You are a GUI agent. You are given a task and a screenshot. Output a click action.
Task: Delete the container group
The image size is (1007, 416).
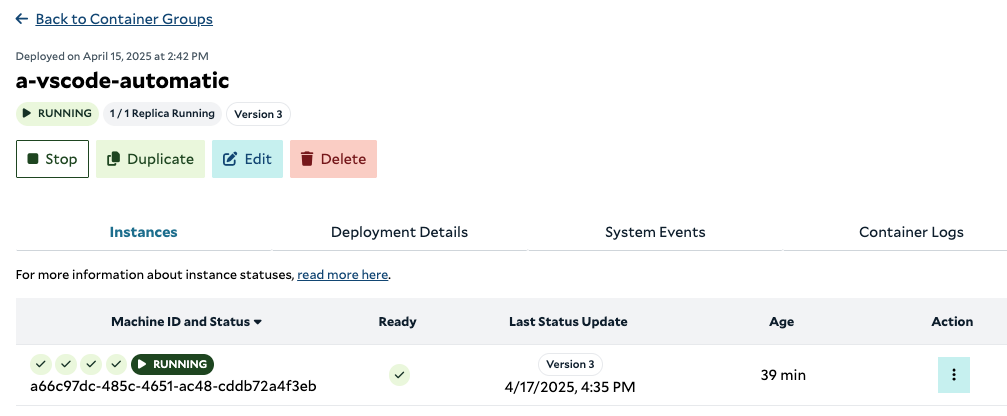pos(333,159)
